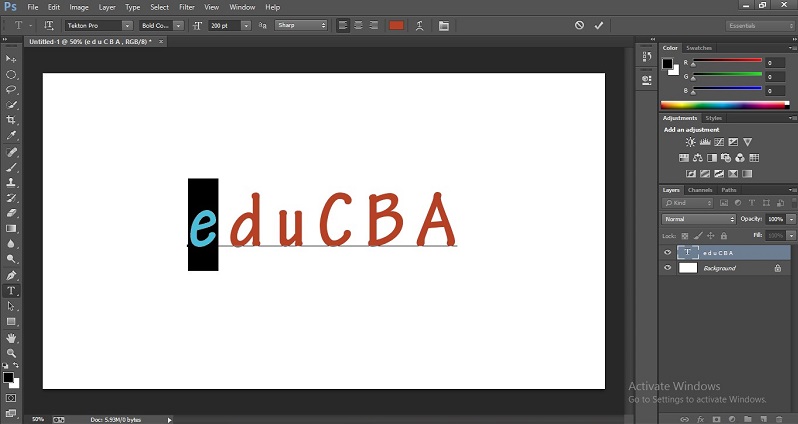This screenshot has width=798, height=424.
Task: Toggle text orientation in options bar
Action: point(49,25)
